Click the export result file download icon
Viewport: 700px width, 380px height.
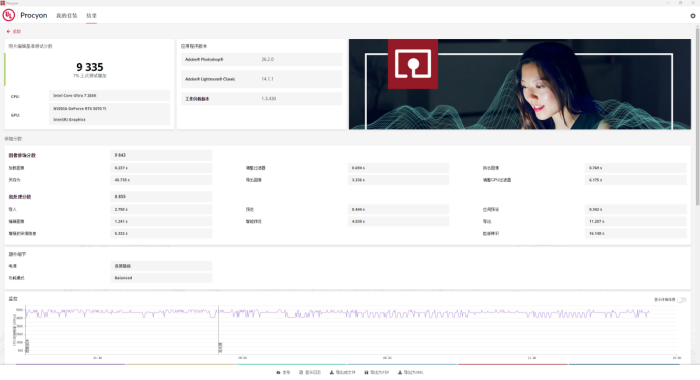click(332, 372)
